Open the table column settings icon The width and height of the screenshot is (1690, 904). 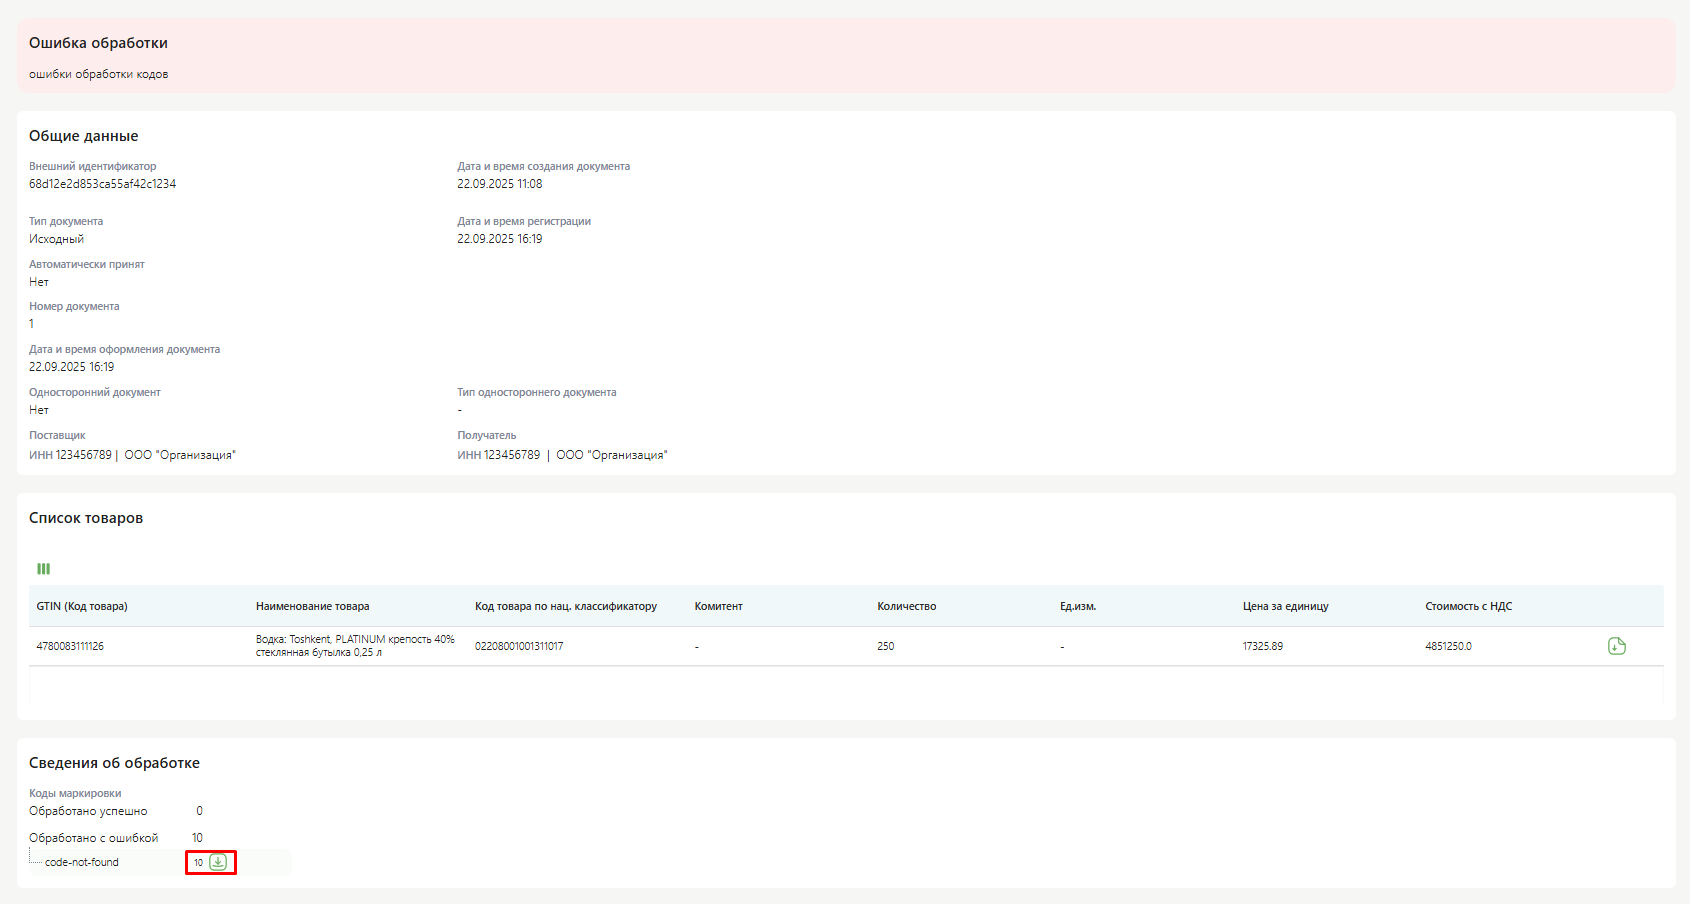(x=43, y=569)
